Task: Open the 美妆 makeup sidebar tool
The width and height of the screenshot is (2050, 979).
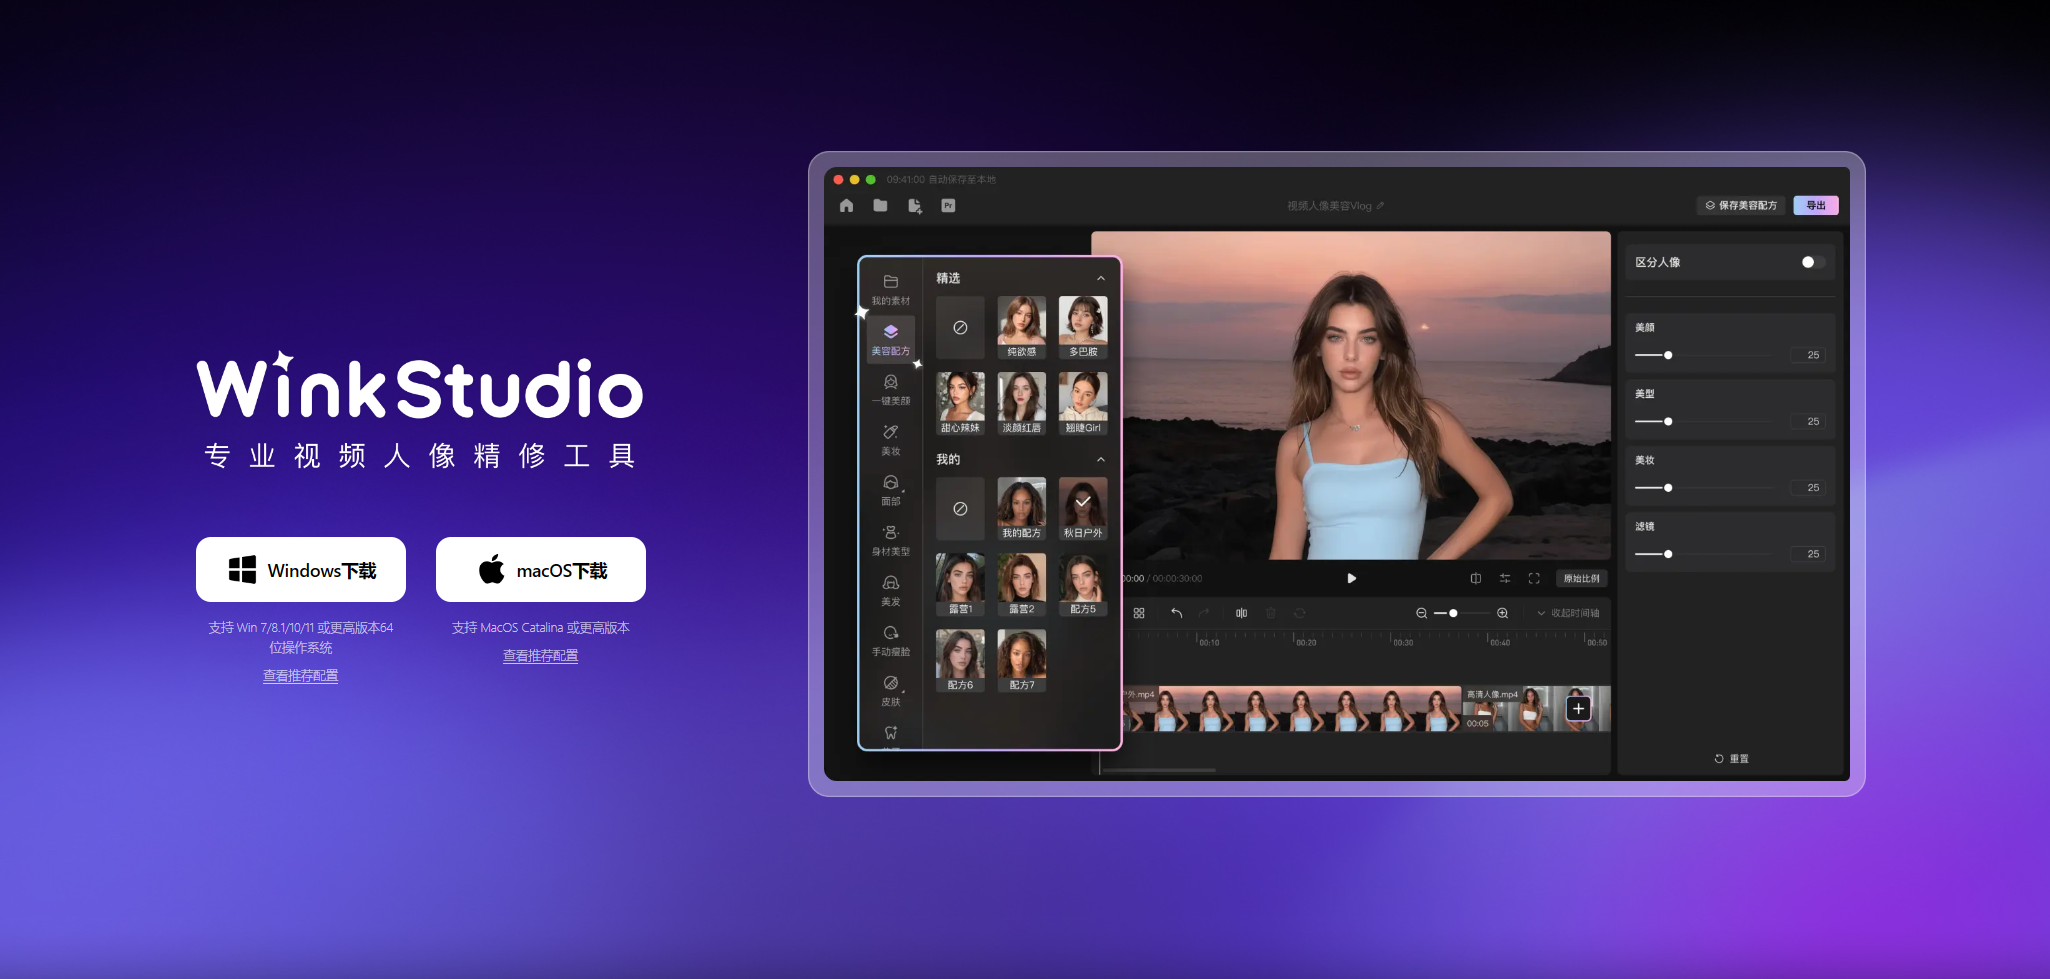Action: 890,440
